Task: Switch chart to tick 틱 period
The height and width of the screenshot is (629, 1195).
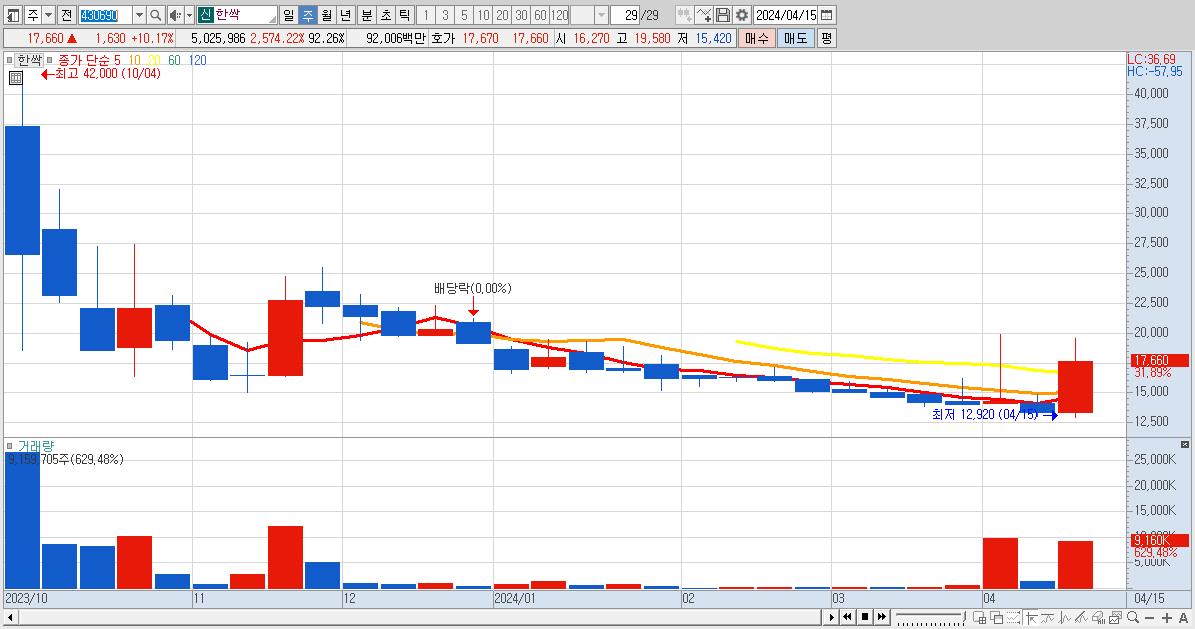Action: pos(405,15)
